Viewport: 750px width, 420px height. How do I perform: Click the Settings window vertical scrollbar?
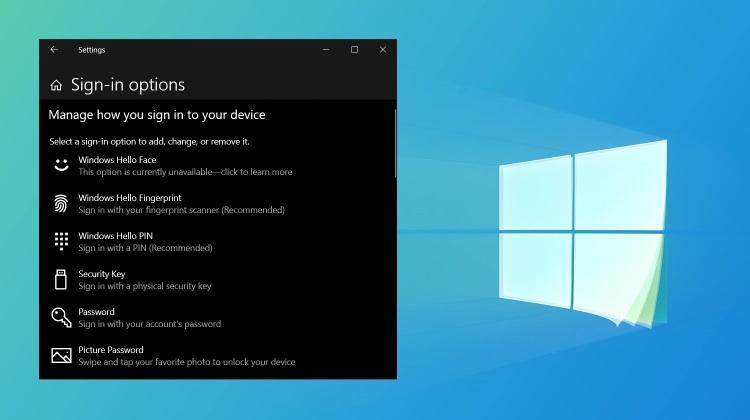(x=395, y=144)
